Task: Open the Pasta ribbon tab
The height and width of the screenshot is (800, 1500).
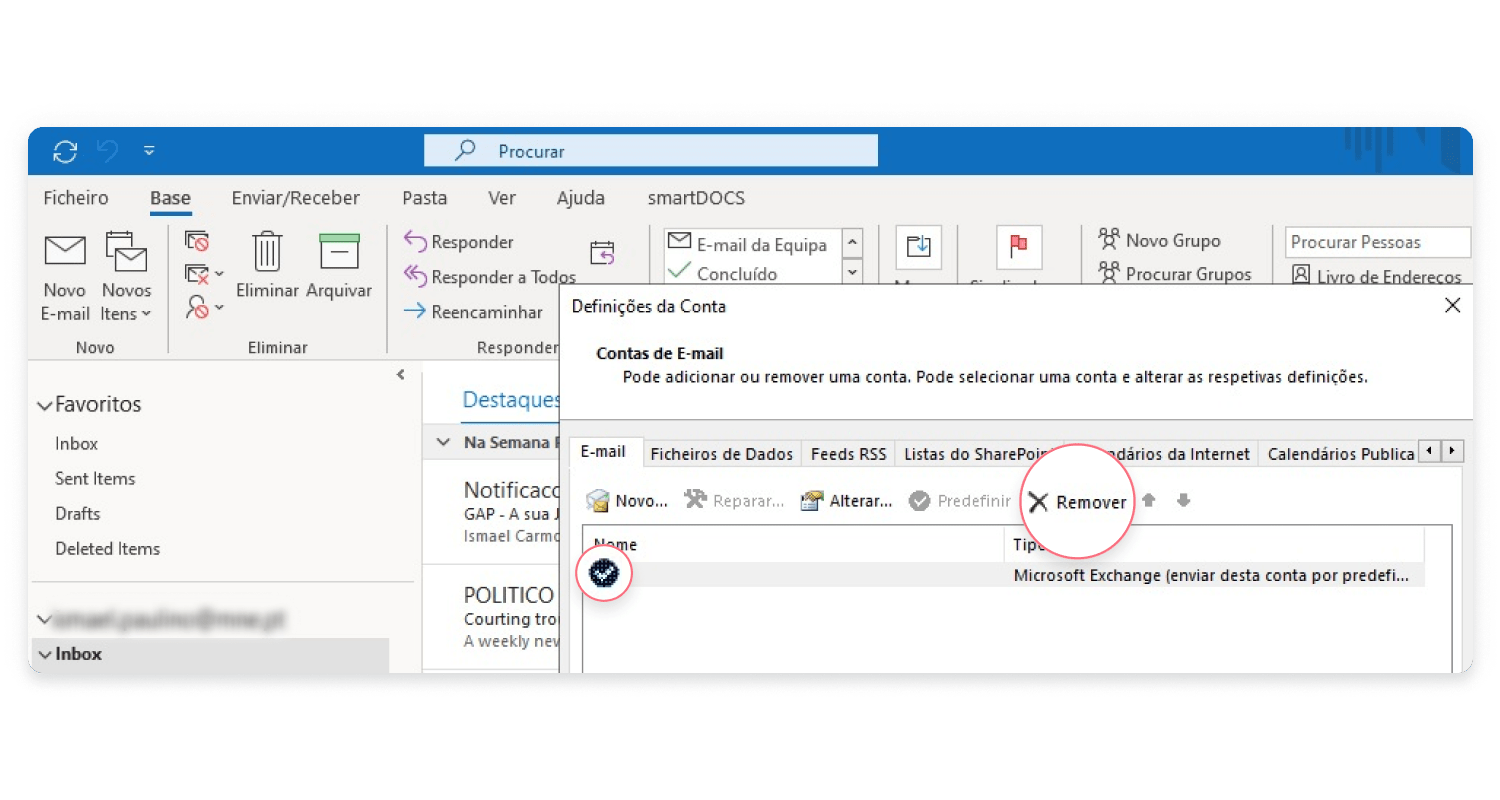Action: tap(424, 198)
